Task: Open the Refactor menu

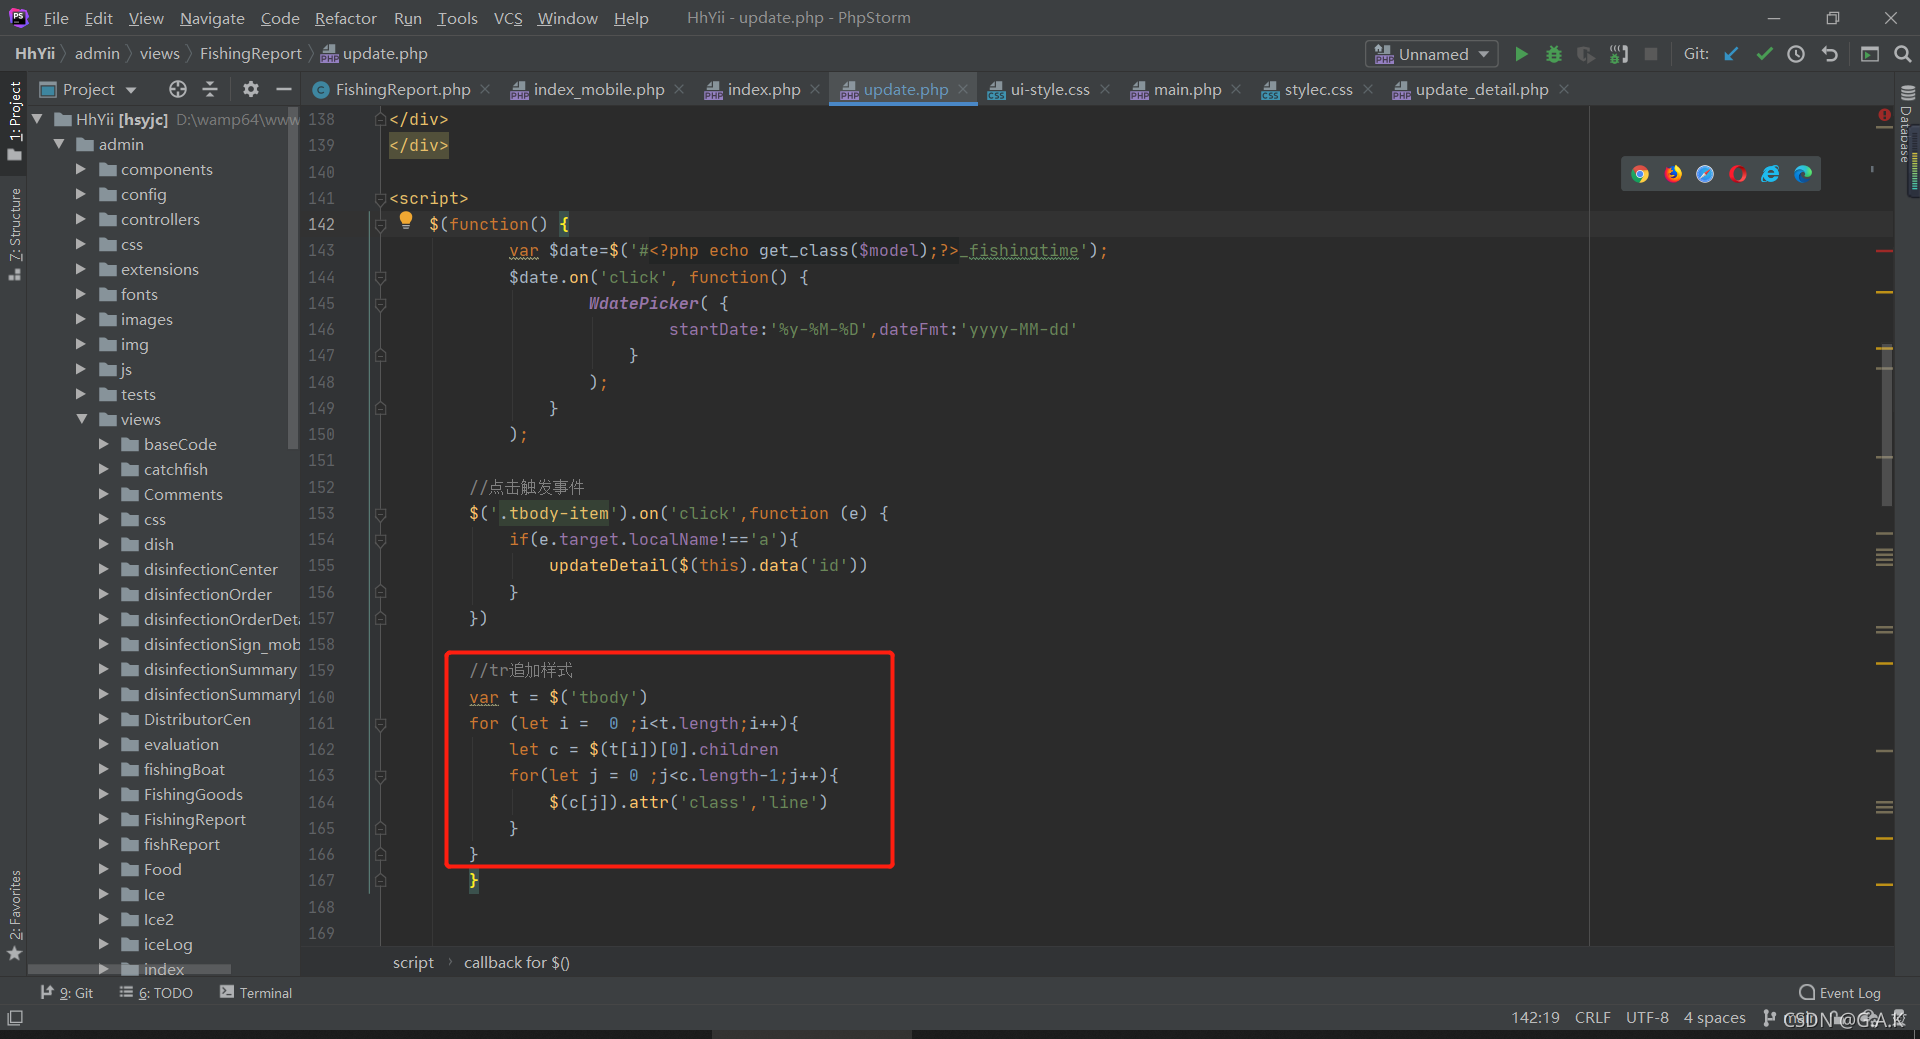Action: coord(345,18)
